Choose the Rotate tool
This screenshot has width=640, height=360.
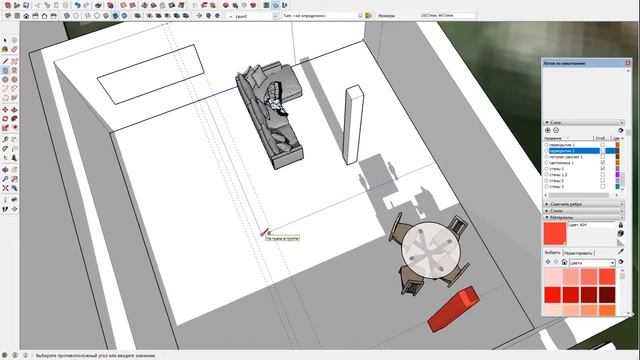(5, 119)
